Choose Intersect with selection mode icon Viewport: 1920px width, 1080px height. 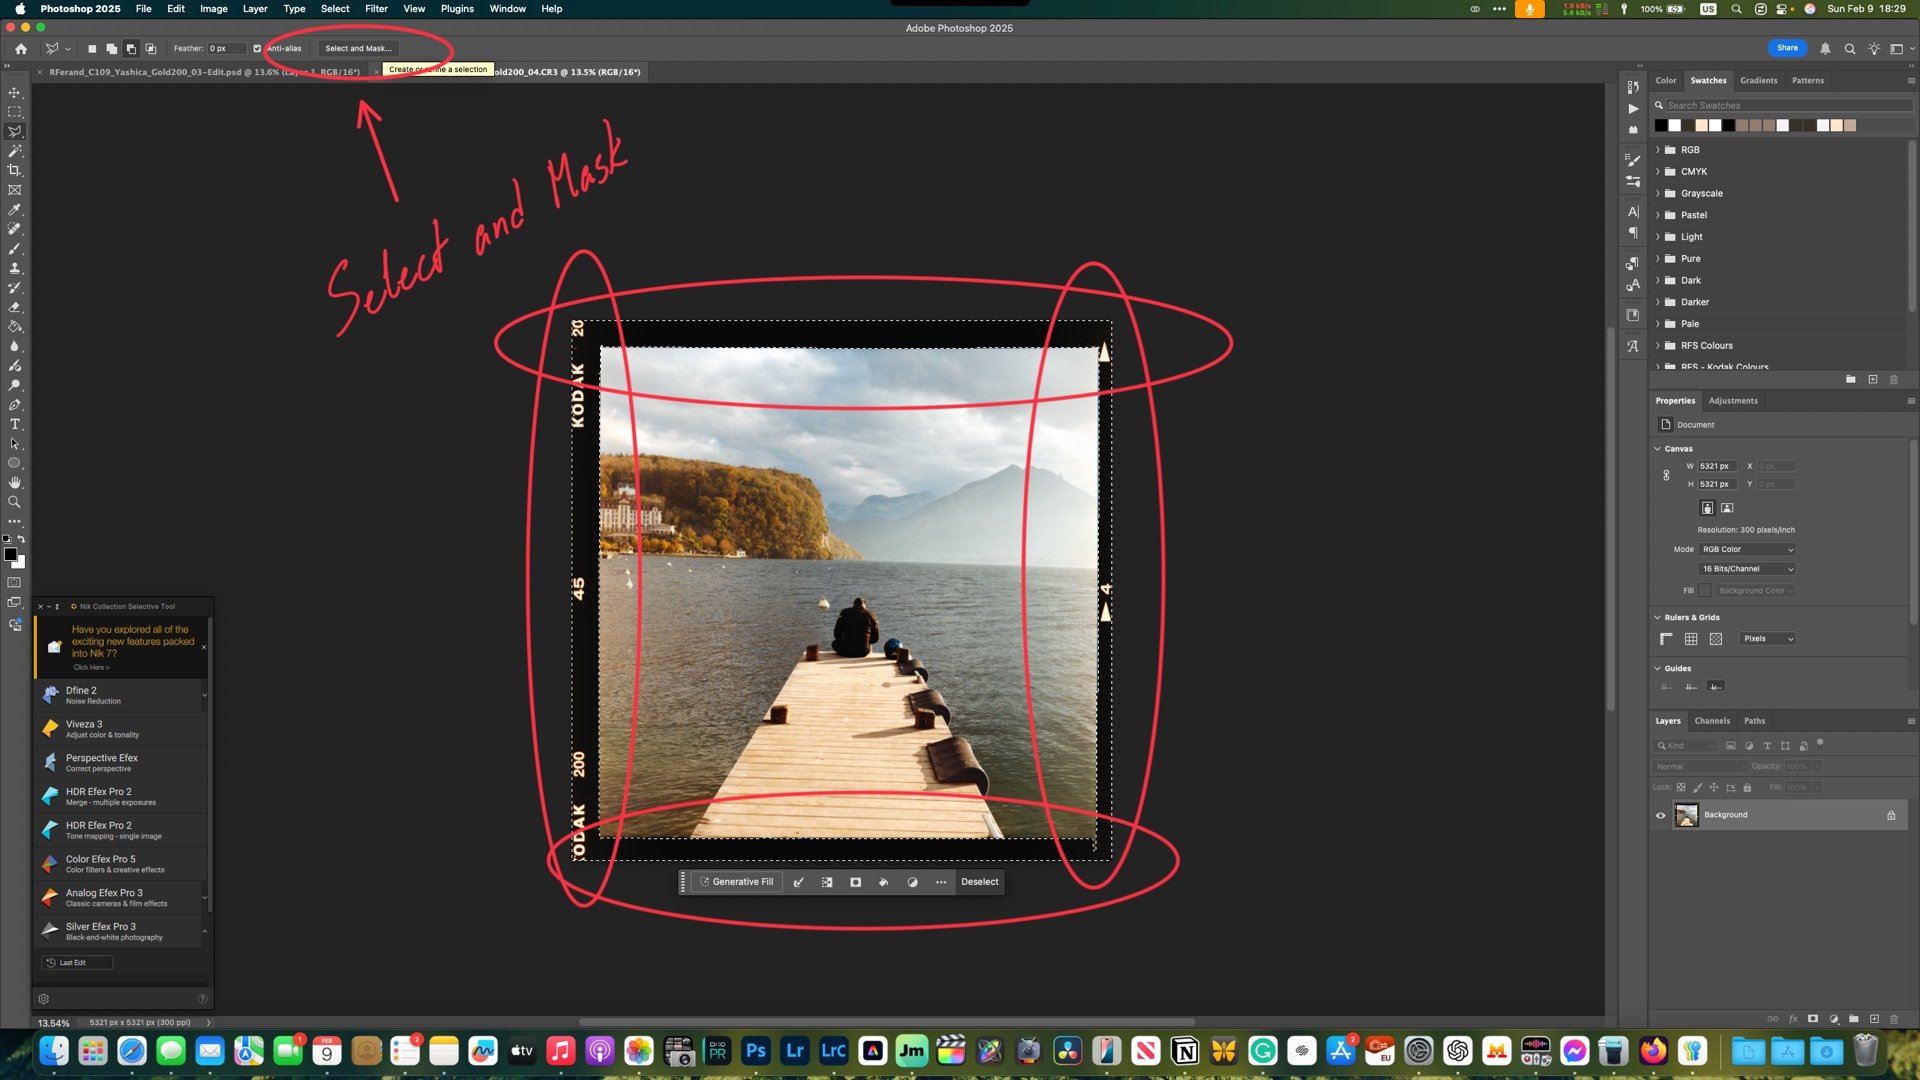(151, 48)
